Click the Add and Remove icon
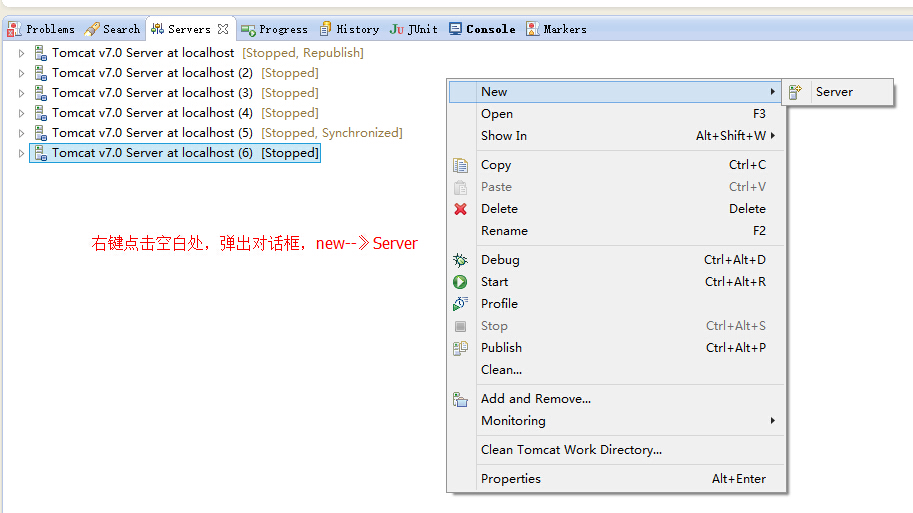 [x=461, y=399]
